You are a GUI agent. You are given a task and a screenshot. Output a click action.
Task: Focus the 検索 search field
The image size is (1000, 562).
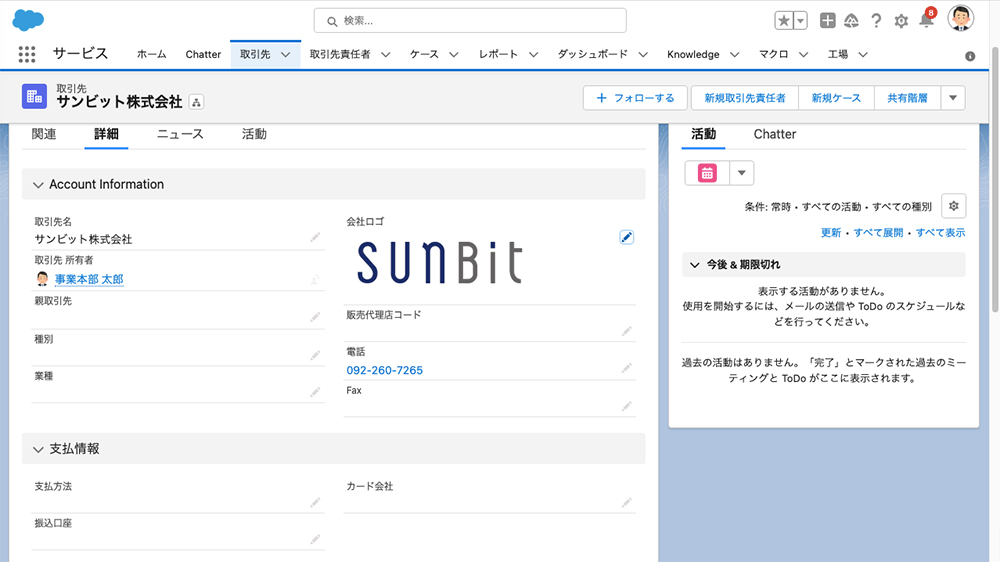click(470, 21)
